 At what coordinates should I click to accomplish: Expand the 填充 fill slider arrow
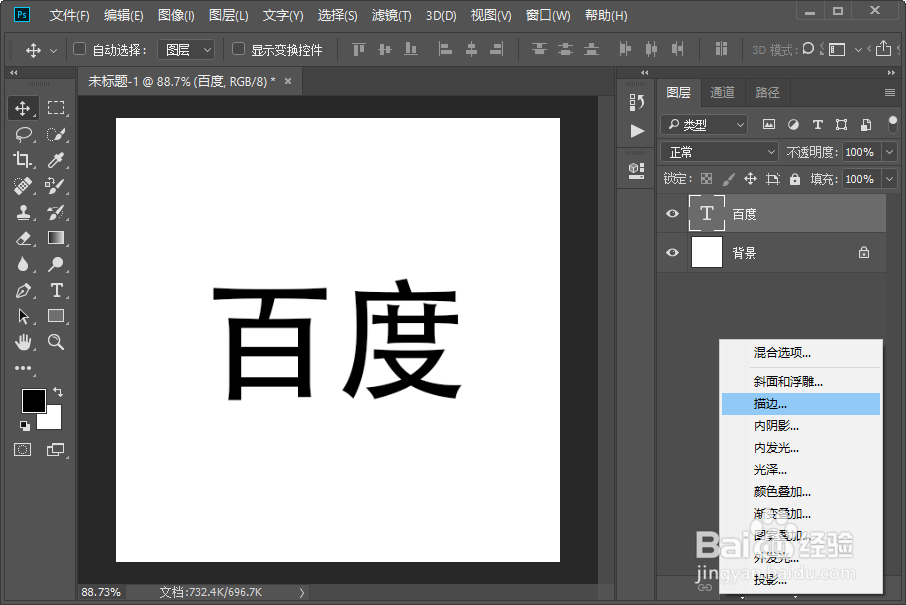890,179
